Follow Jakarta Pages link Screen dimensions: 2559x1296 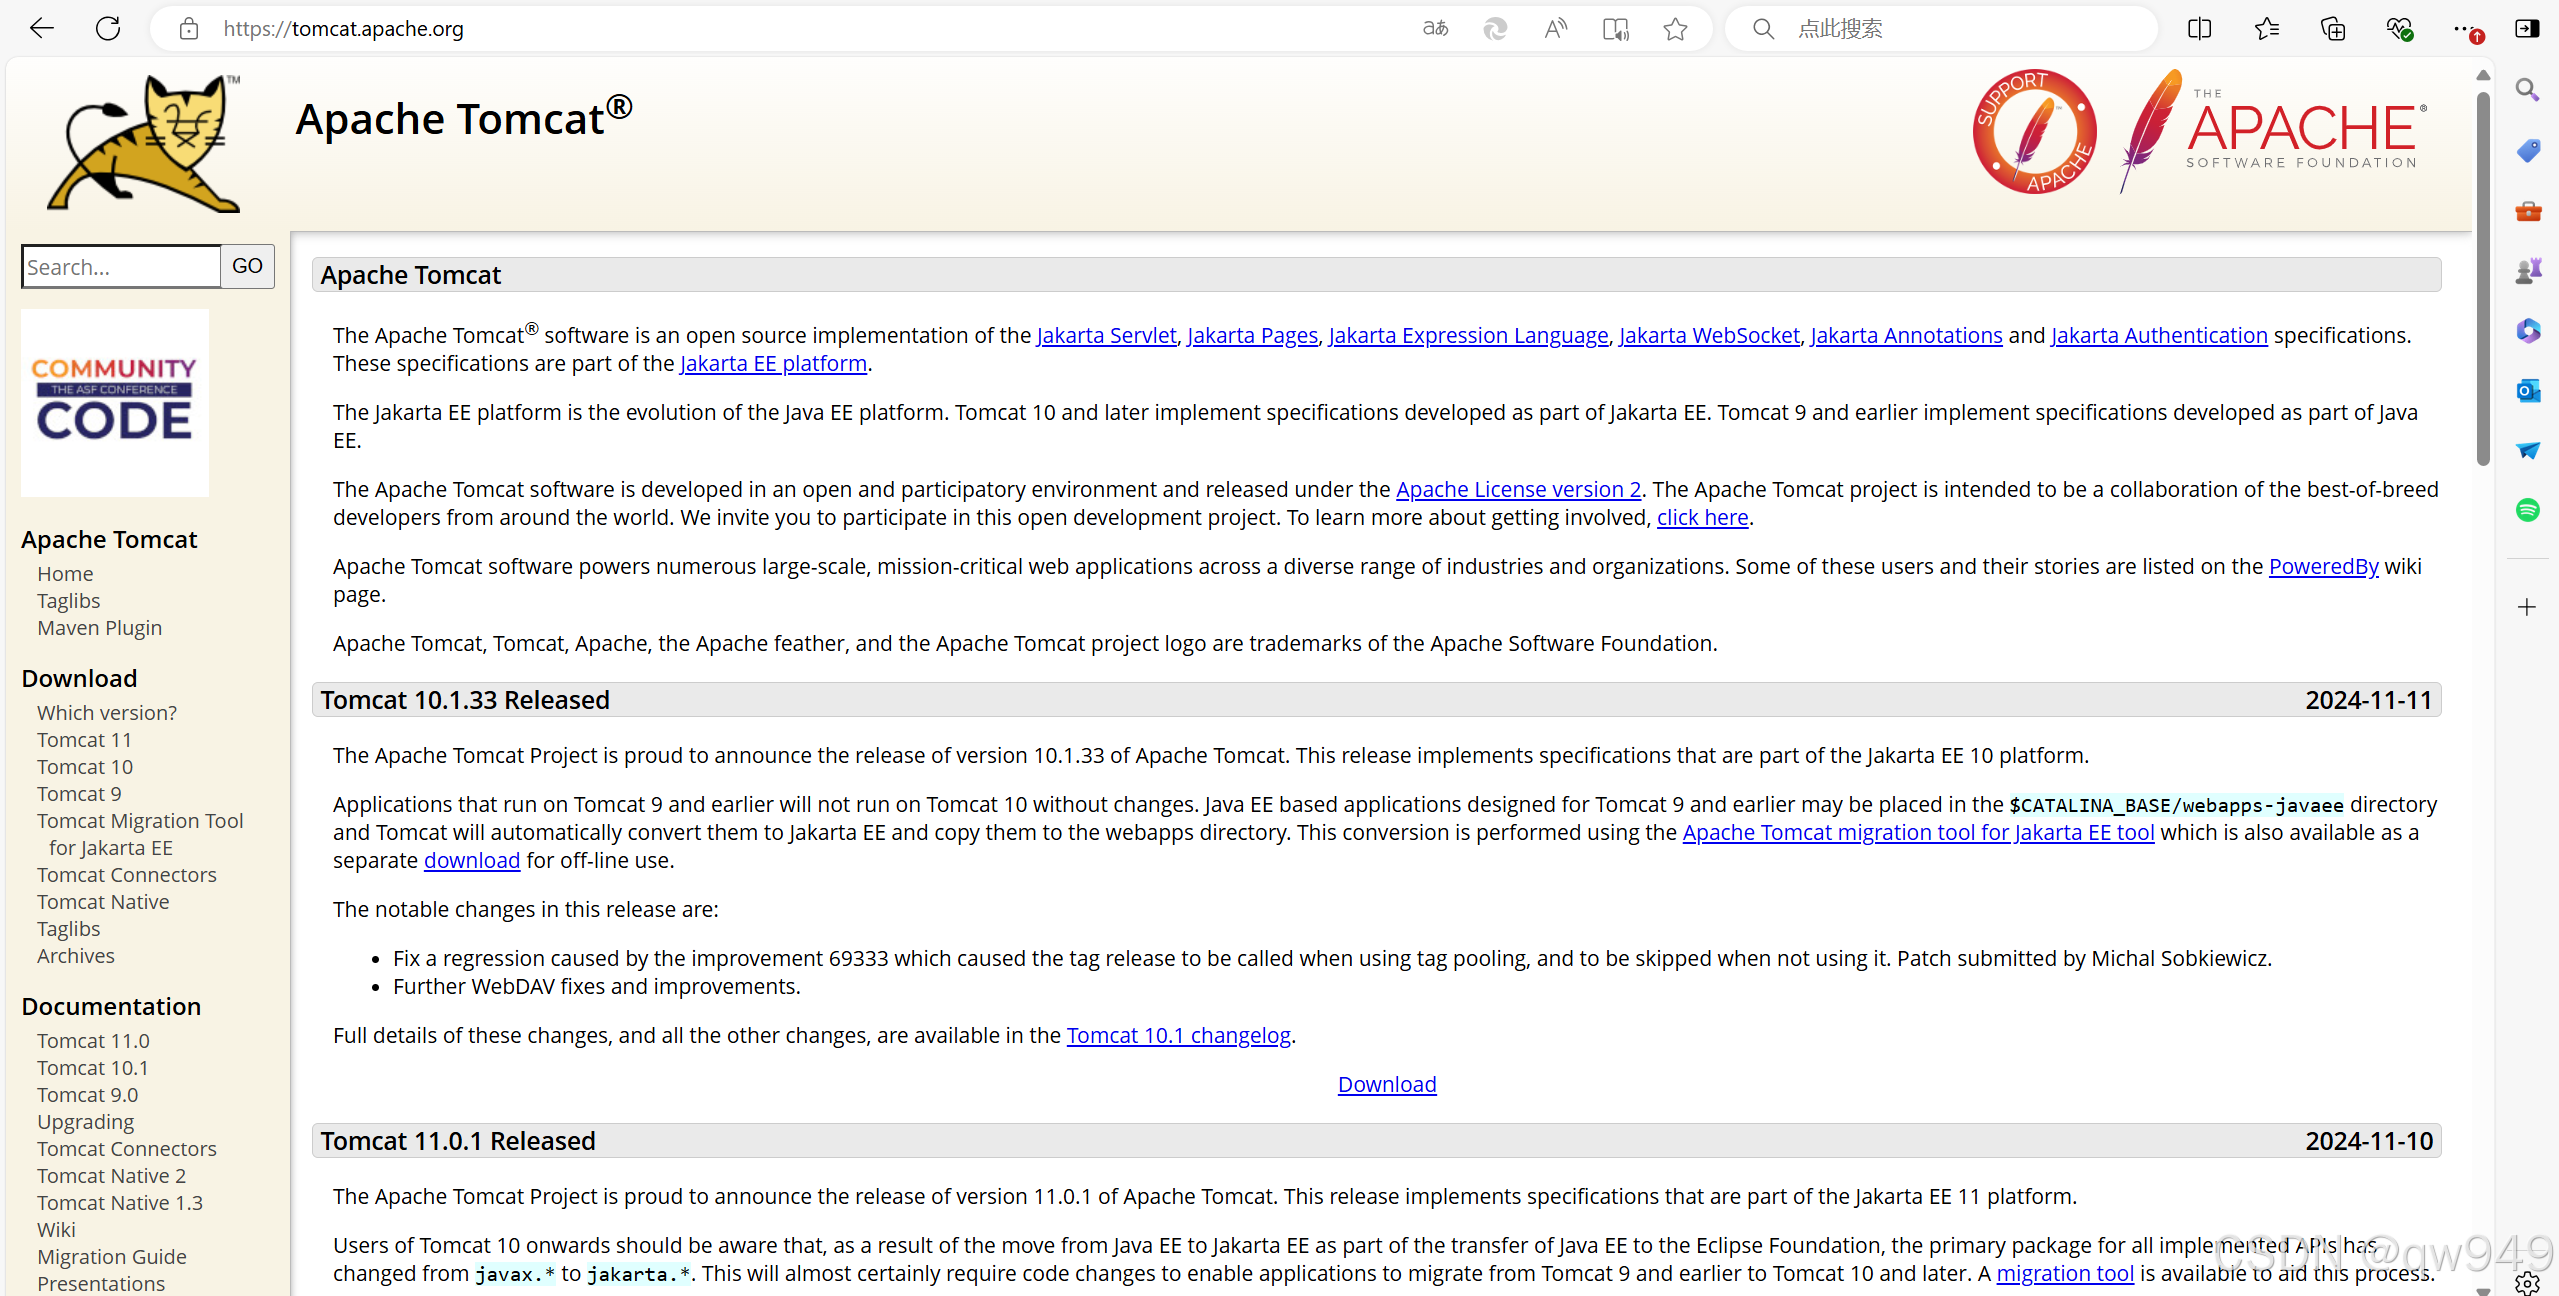(1252, 336)
